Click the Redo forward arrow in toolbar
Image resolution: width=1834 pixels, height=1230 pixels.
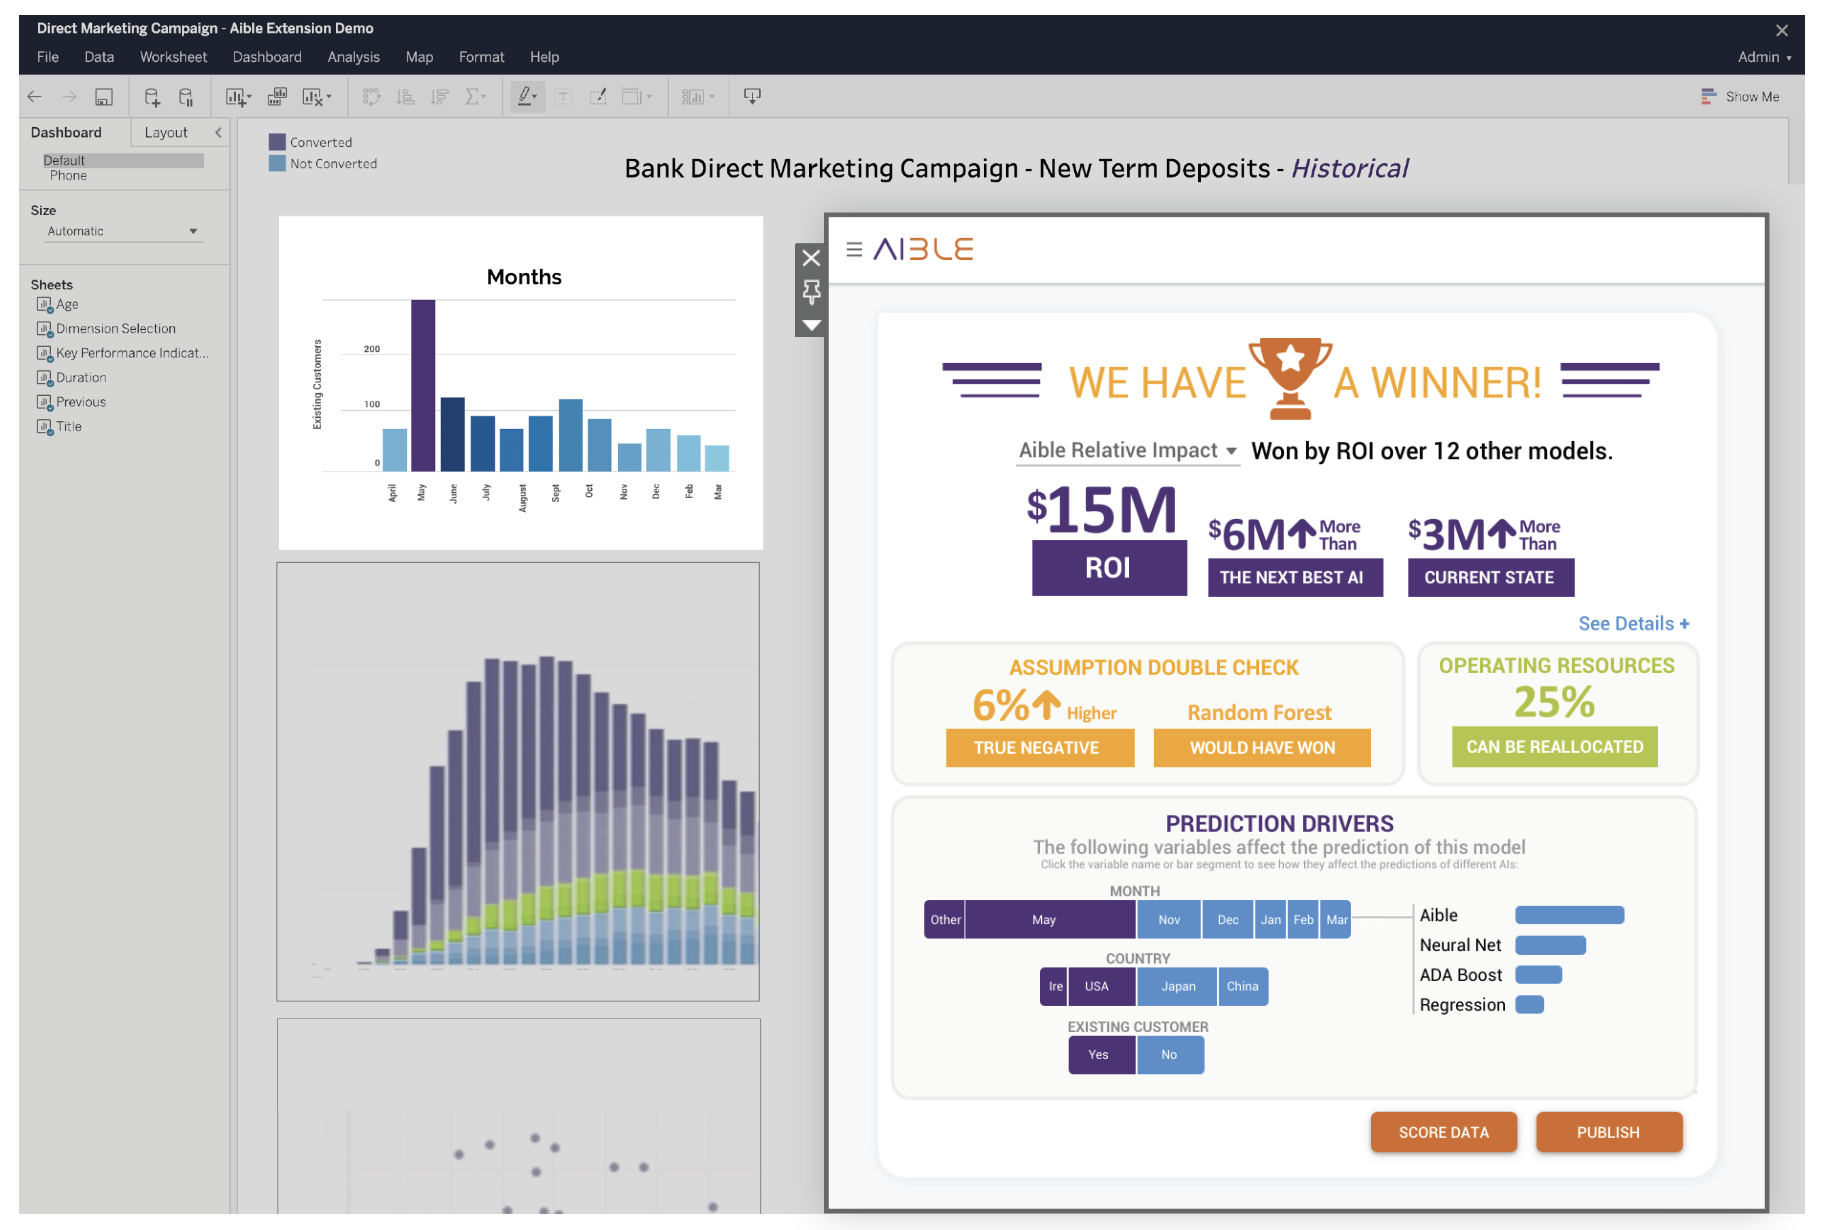(69, 97)
